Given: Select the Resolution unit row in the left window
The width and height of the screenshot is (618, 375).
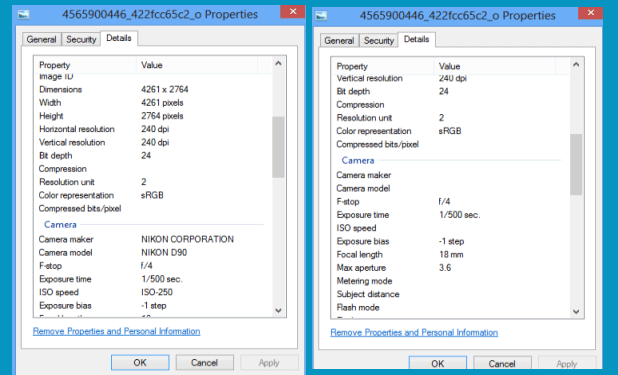Looking at the screenshot, I should (x=153, y=182).
